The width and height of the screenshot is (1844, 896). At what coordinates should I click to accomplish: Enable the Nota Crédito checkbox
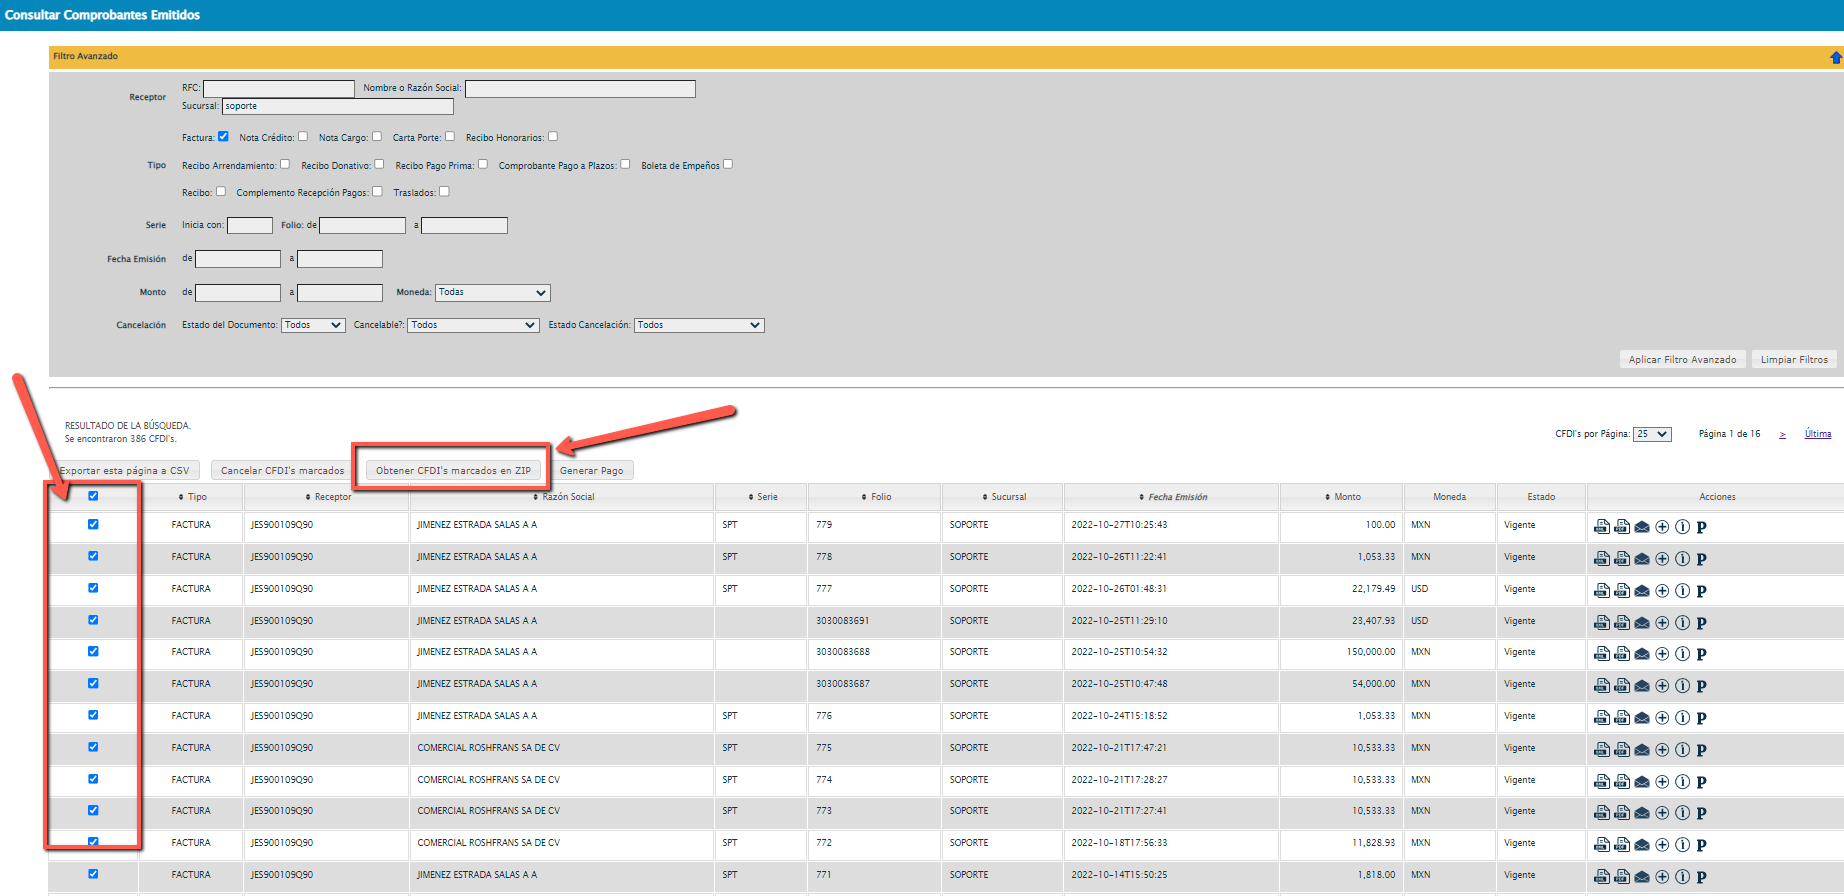point(303,137)
